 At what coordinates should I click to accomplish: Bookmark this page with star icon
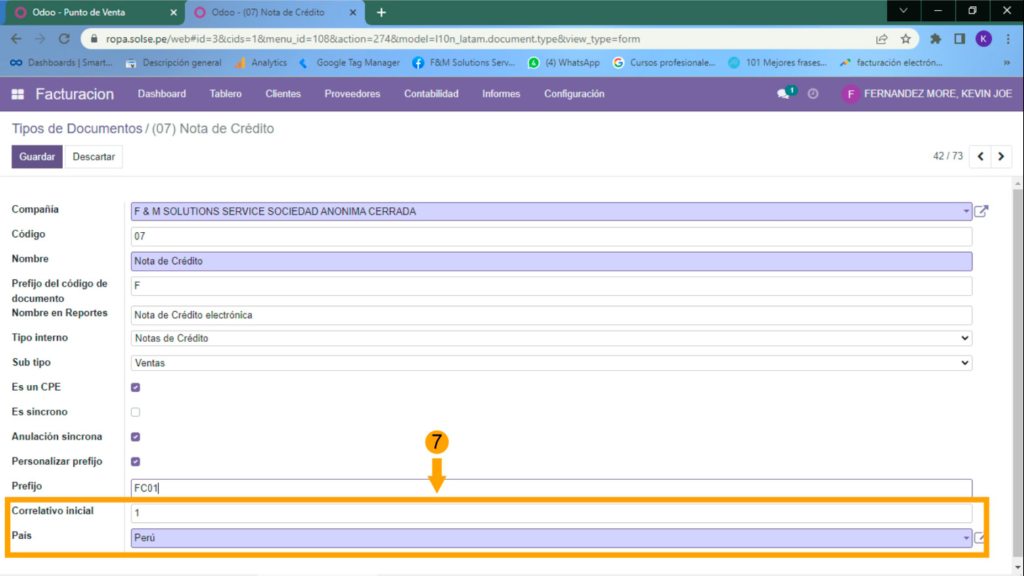pyautogui.click(x=905, y=39)
